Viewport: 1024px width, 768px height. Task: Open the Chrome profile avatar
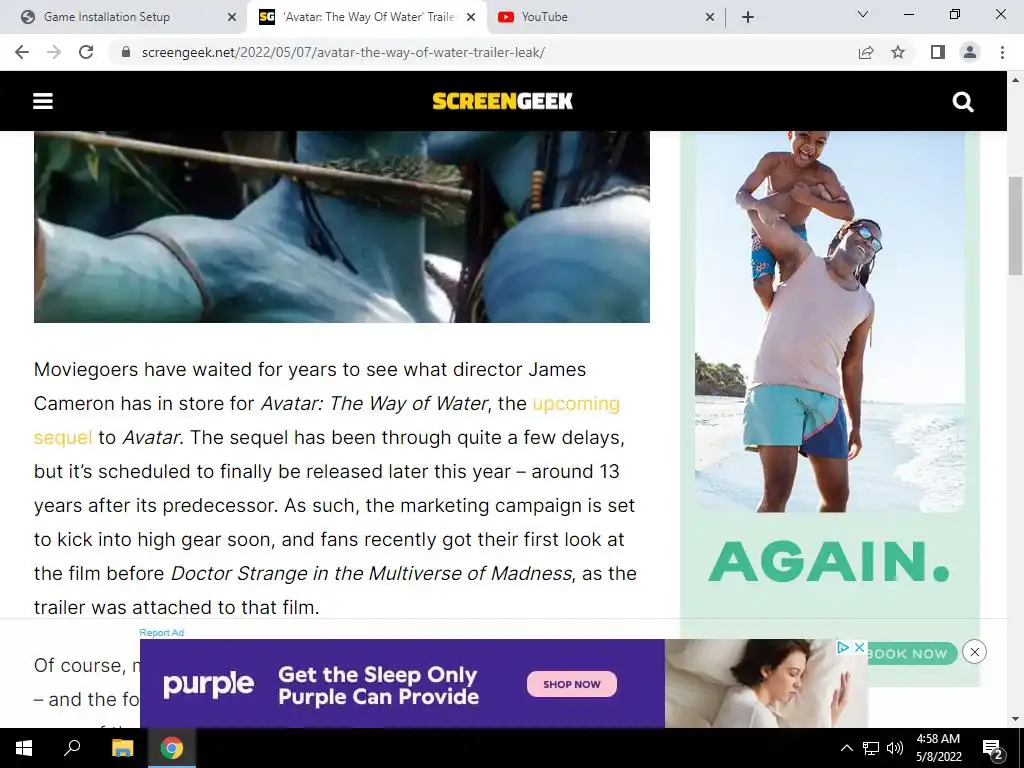pyautogui.click(x=970, y=52)
